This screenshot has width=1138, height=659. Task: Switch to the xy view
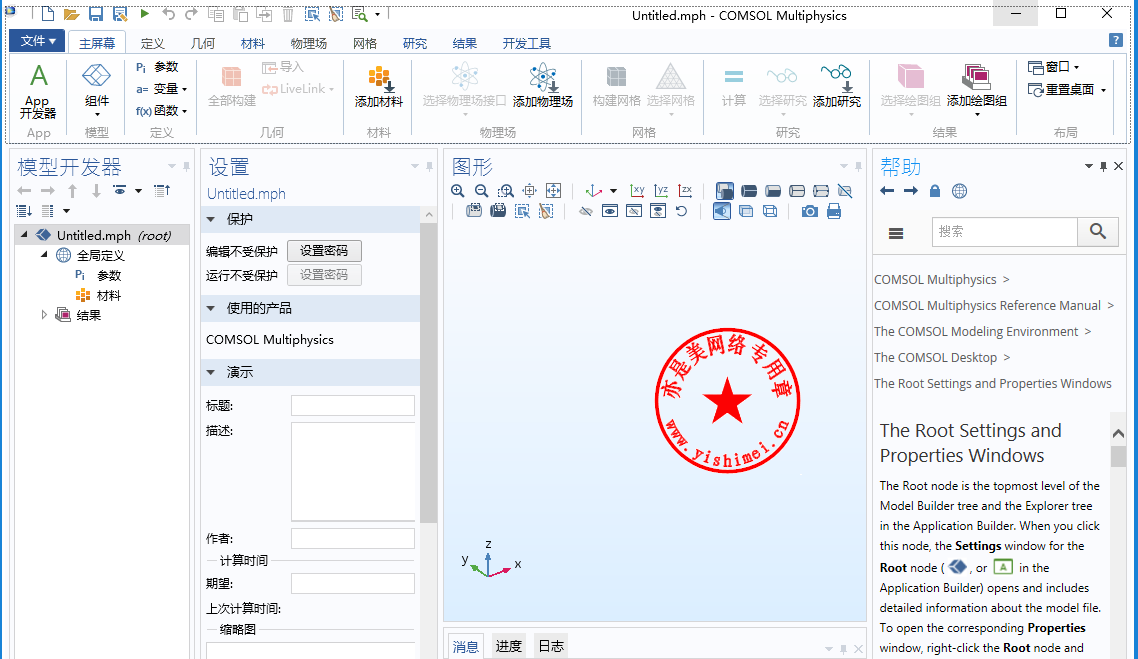point(637,191)
